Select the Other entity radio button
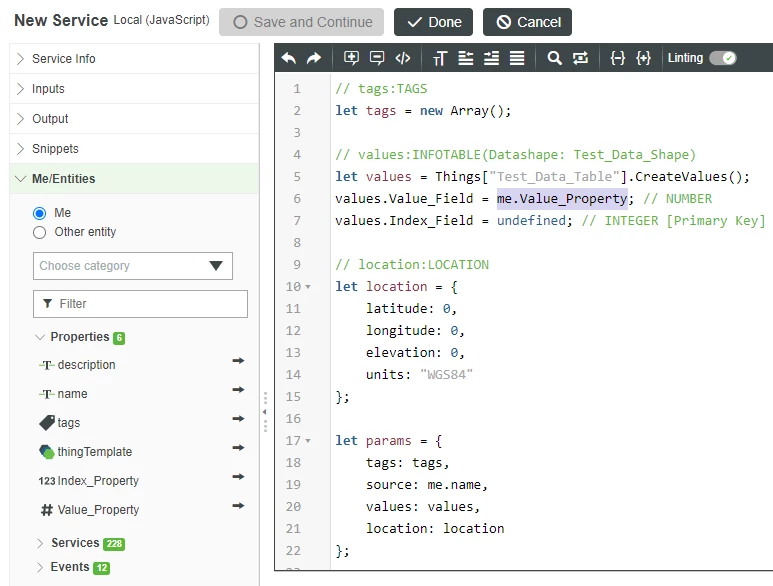The width and height of the screenshot is (773, 586). click(x=39, y=233)
